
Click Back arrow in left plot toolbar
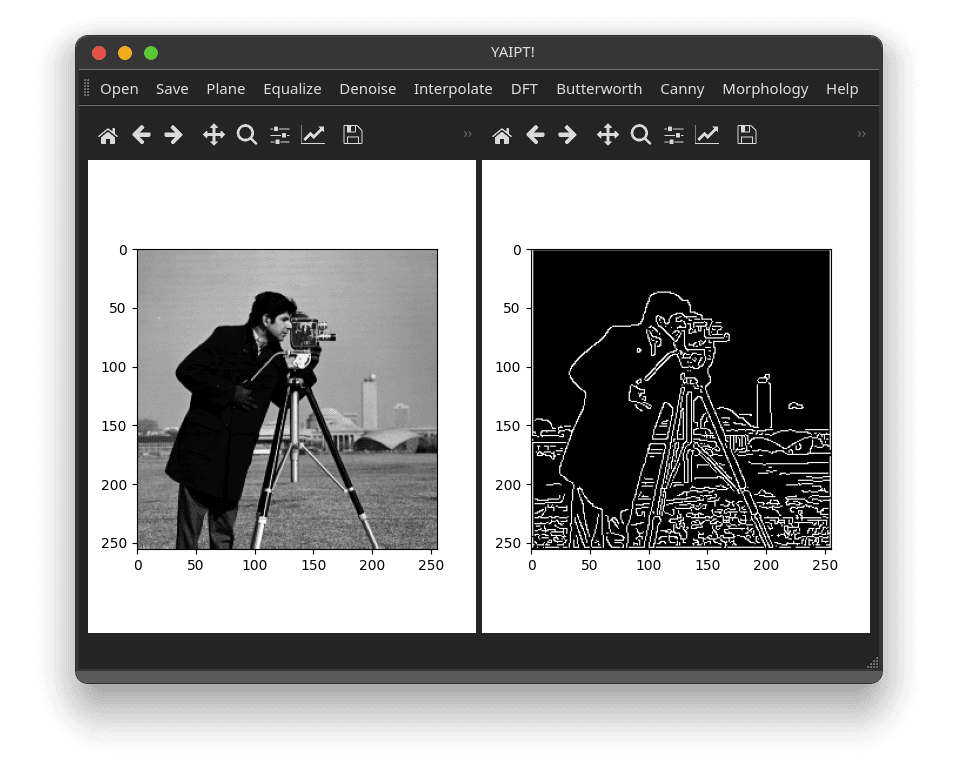point(141,135)
